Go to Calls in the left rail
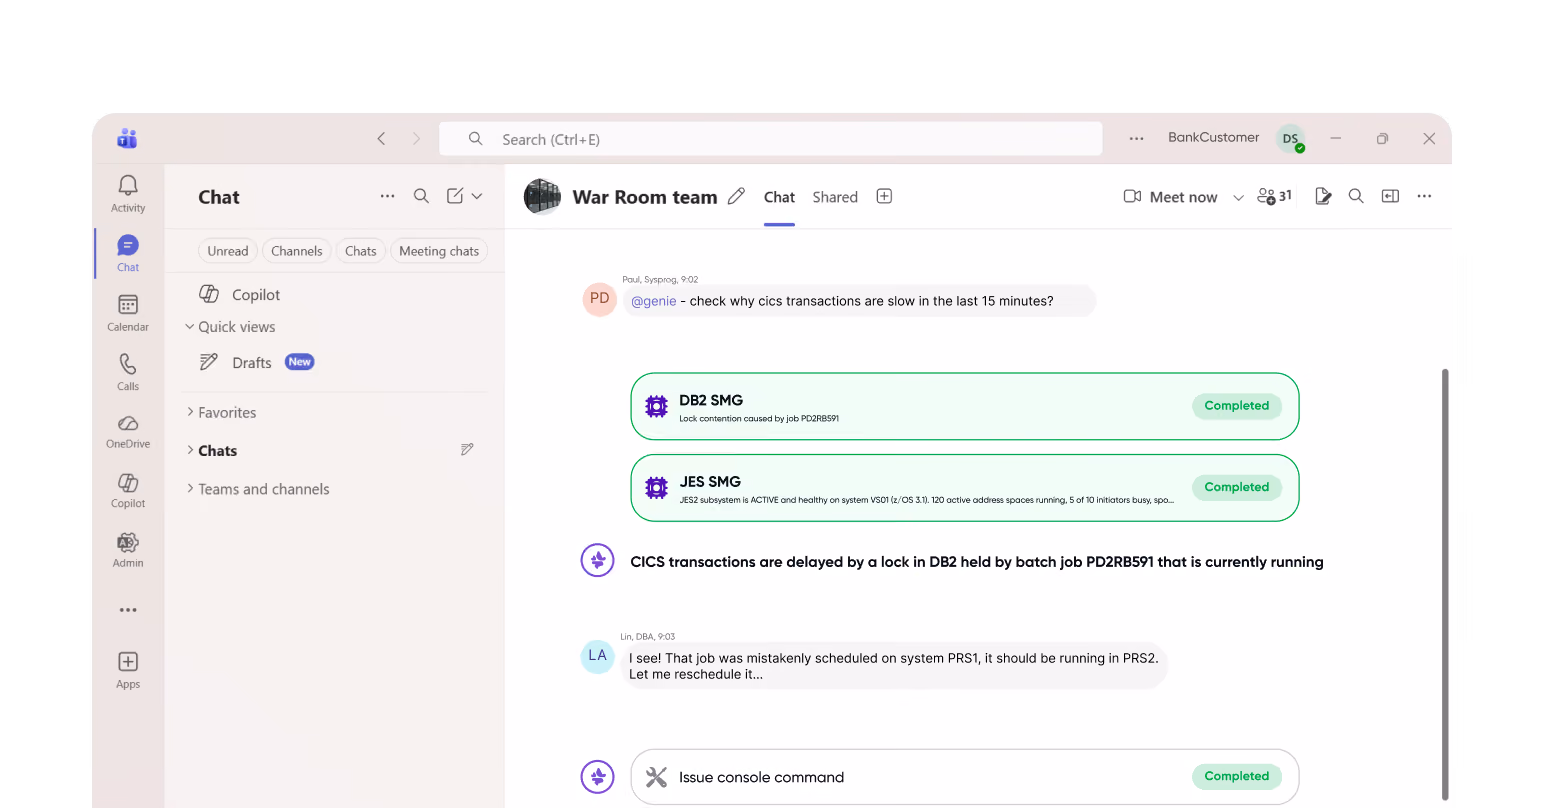Image resolution: width=1544 pixels, height=808 pixels. coord(128,371)
